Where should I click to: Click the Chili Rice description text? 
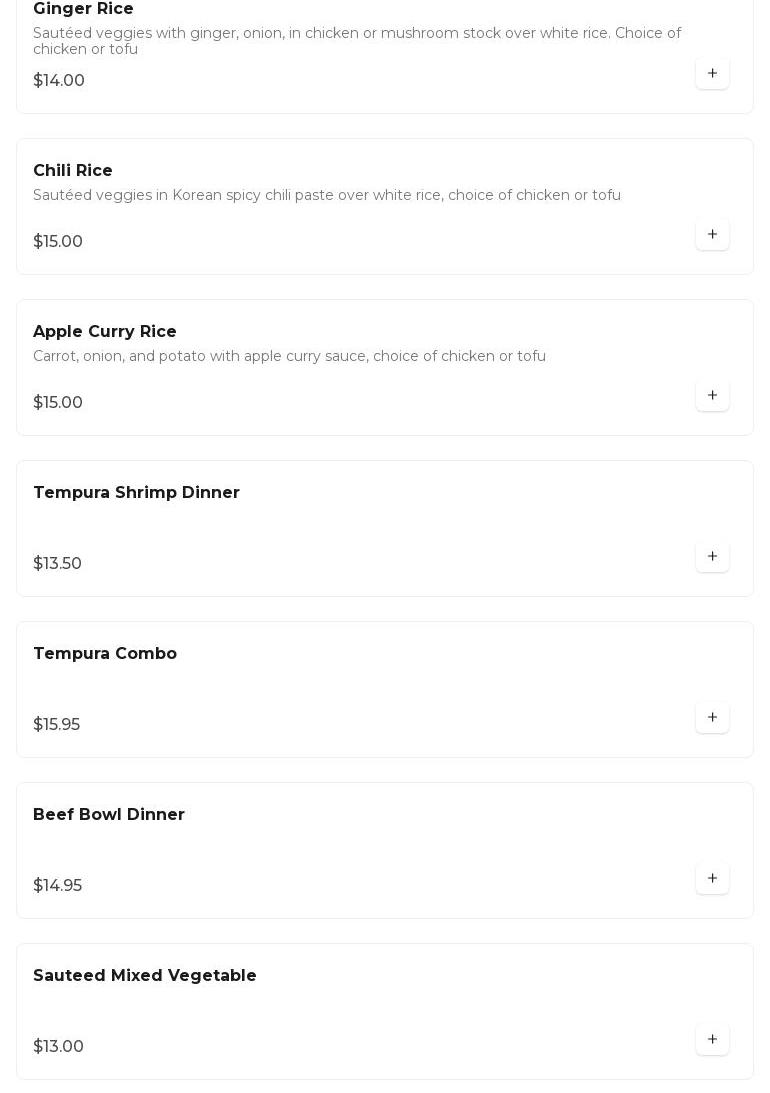pyautogui.click(x=327, y=196)
